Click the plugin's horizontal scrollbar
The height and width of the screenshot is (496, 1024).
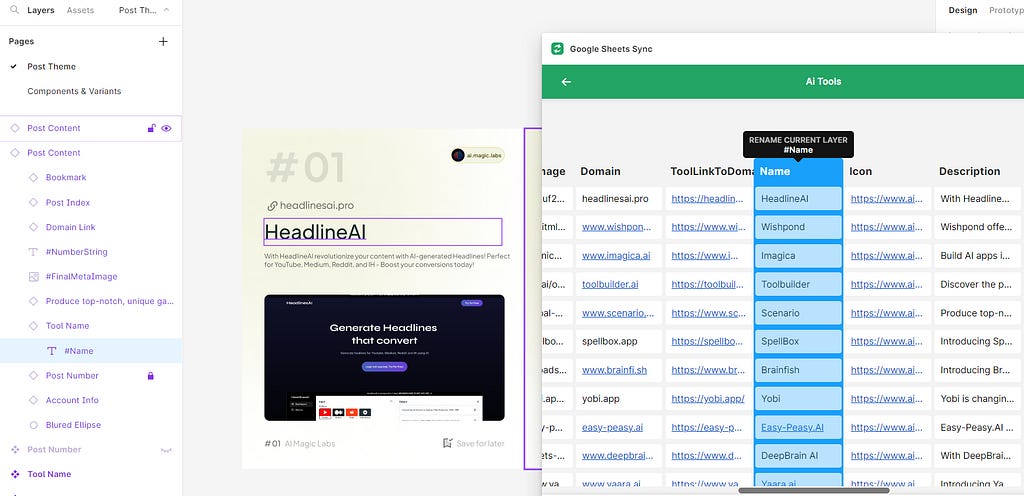point(813,490)
